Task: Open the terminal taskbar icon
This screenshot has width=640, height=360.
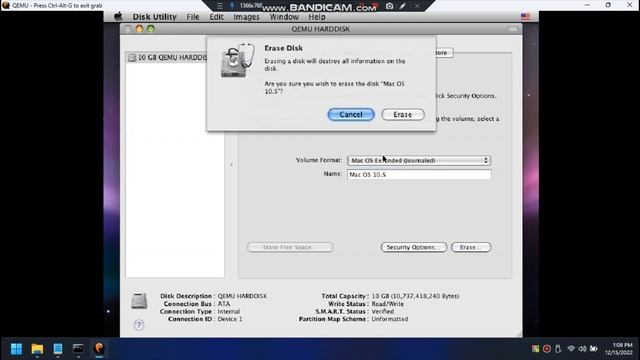Action: point(78,349)
